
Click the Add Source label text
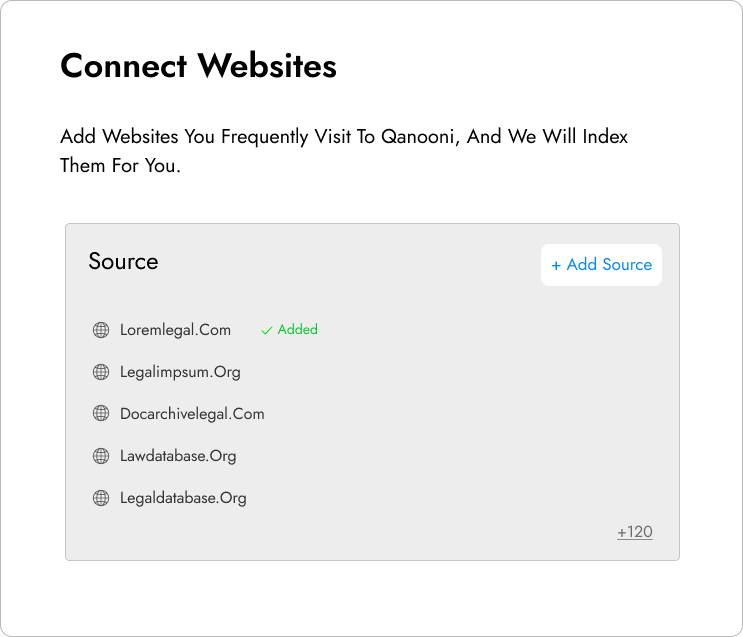[609, 264]
